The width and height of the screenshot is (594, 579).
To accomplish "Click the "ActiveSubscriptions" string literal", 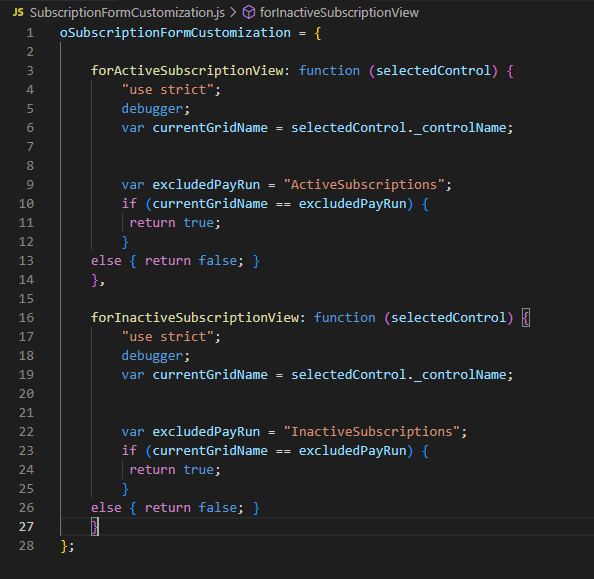I will [x=364, y=185].
